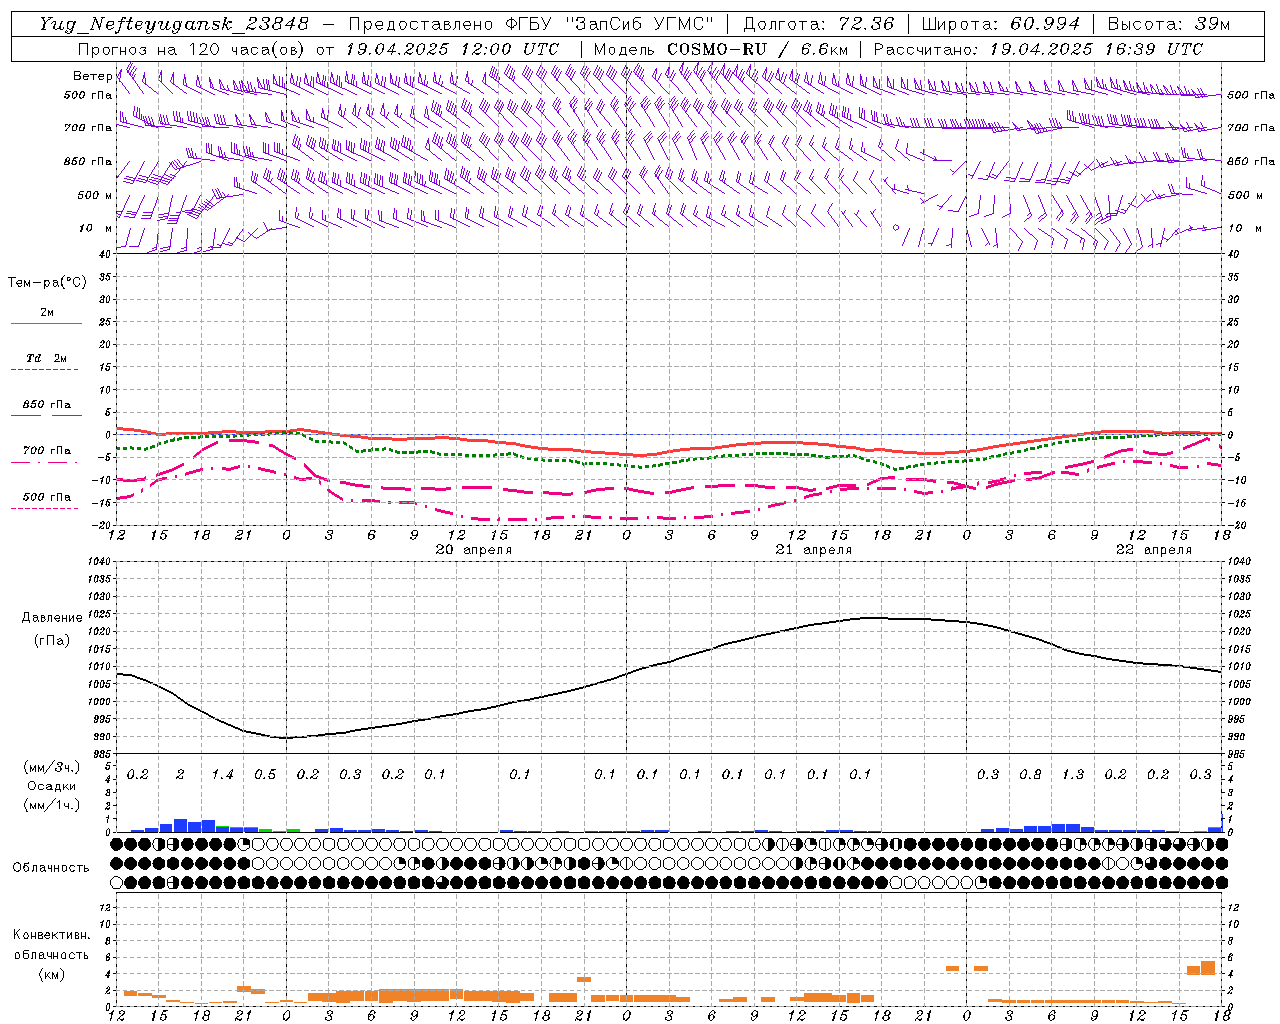Click the model name COSMO-RU / 6.6км

tap(758, 49)
